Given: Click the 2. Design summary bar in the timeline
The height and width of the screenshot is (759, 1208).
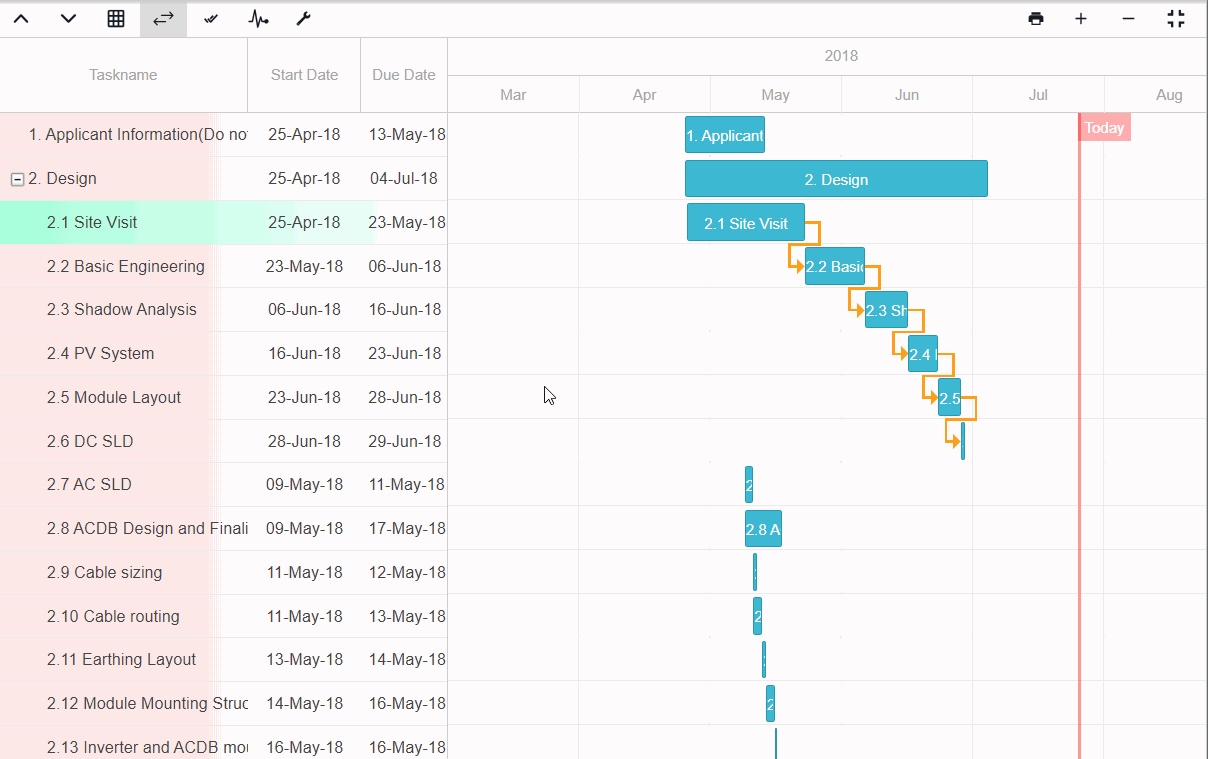Looking at the screenshot, I should coord(836,178).
